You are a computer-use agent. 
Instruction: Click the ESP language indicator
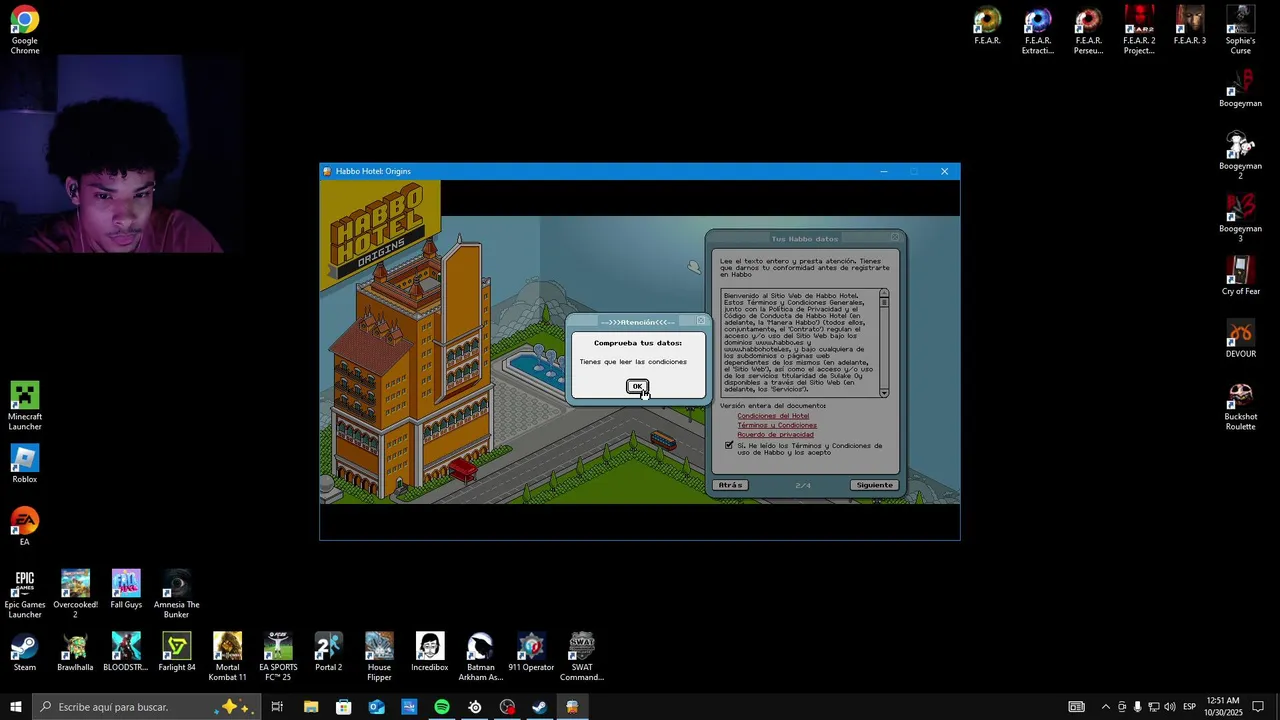coord(1189,707)
